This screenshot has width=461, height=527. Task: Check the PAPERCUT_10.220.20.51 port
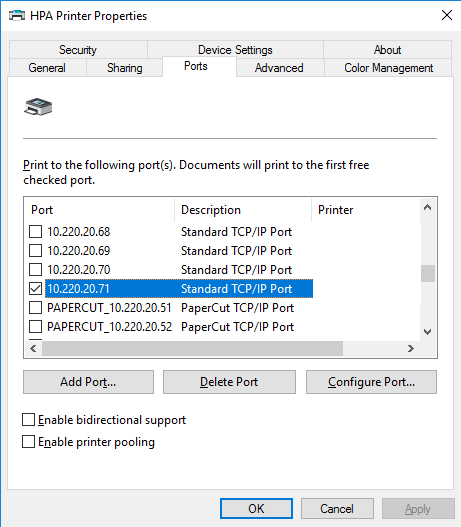click(x=35, y=308)
